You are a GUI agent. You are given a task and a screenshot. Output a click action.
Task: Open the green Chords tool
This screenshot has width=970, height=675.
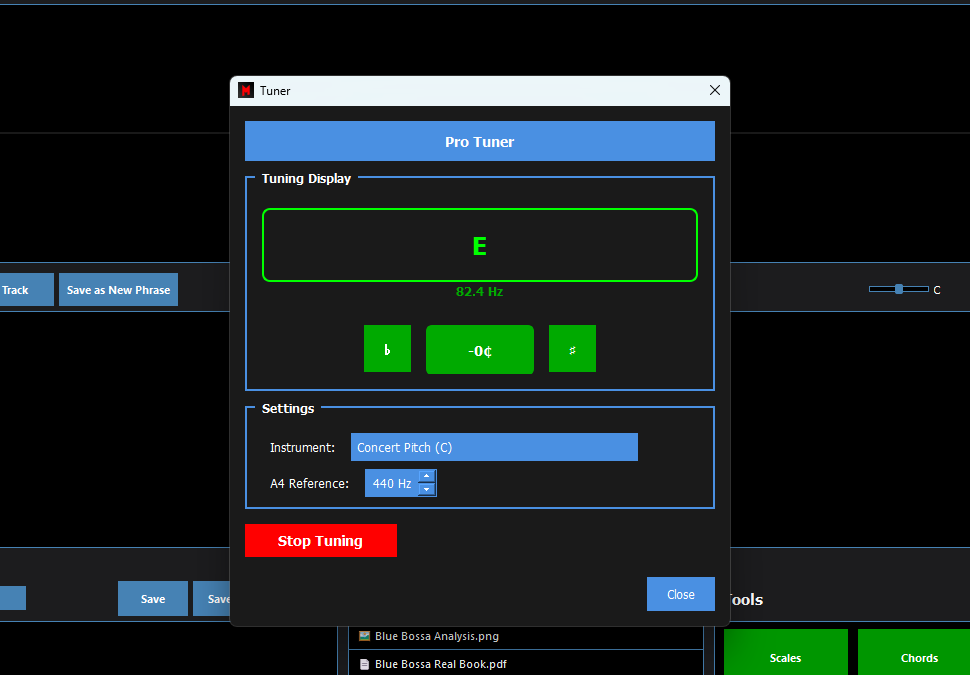[918, 657]
